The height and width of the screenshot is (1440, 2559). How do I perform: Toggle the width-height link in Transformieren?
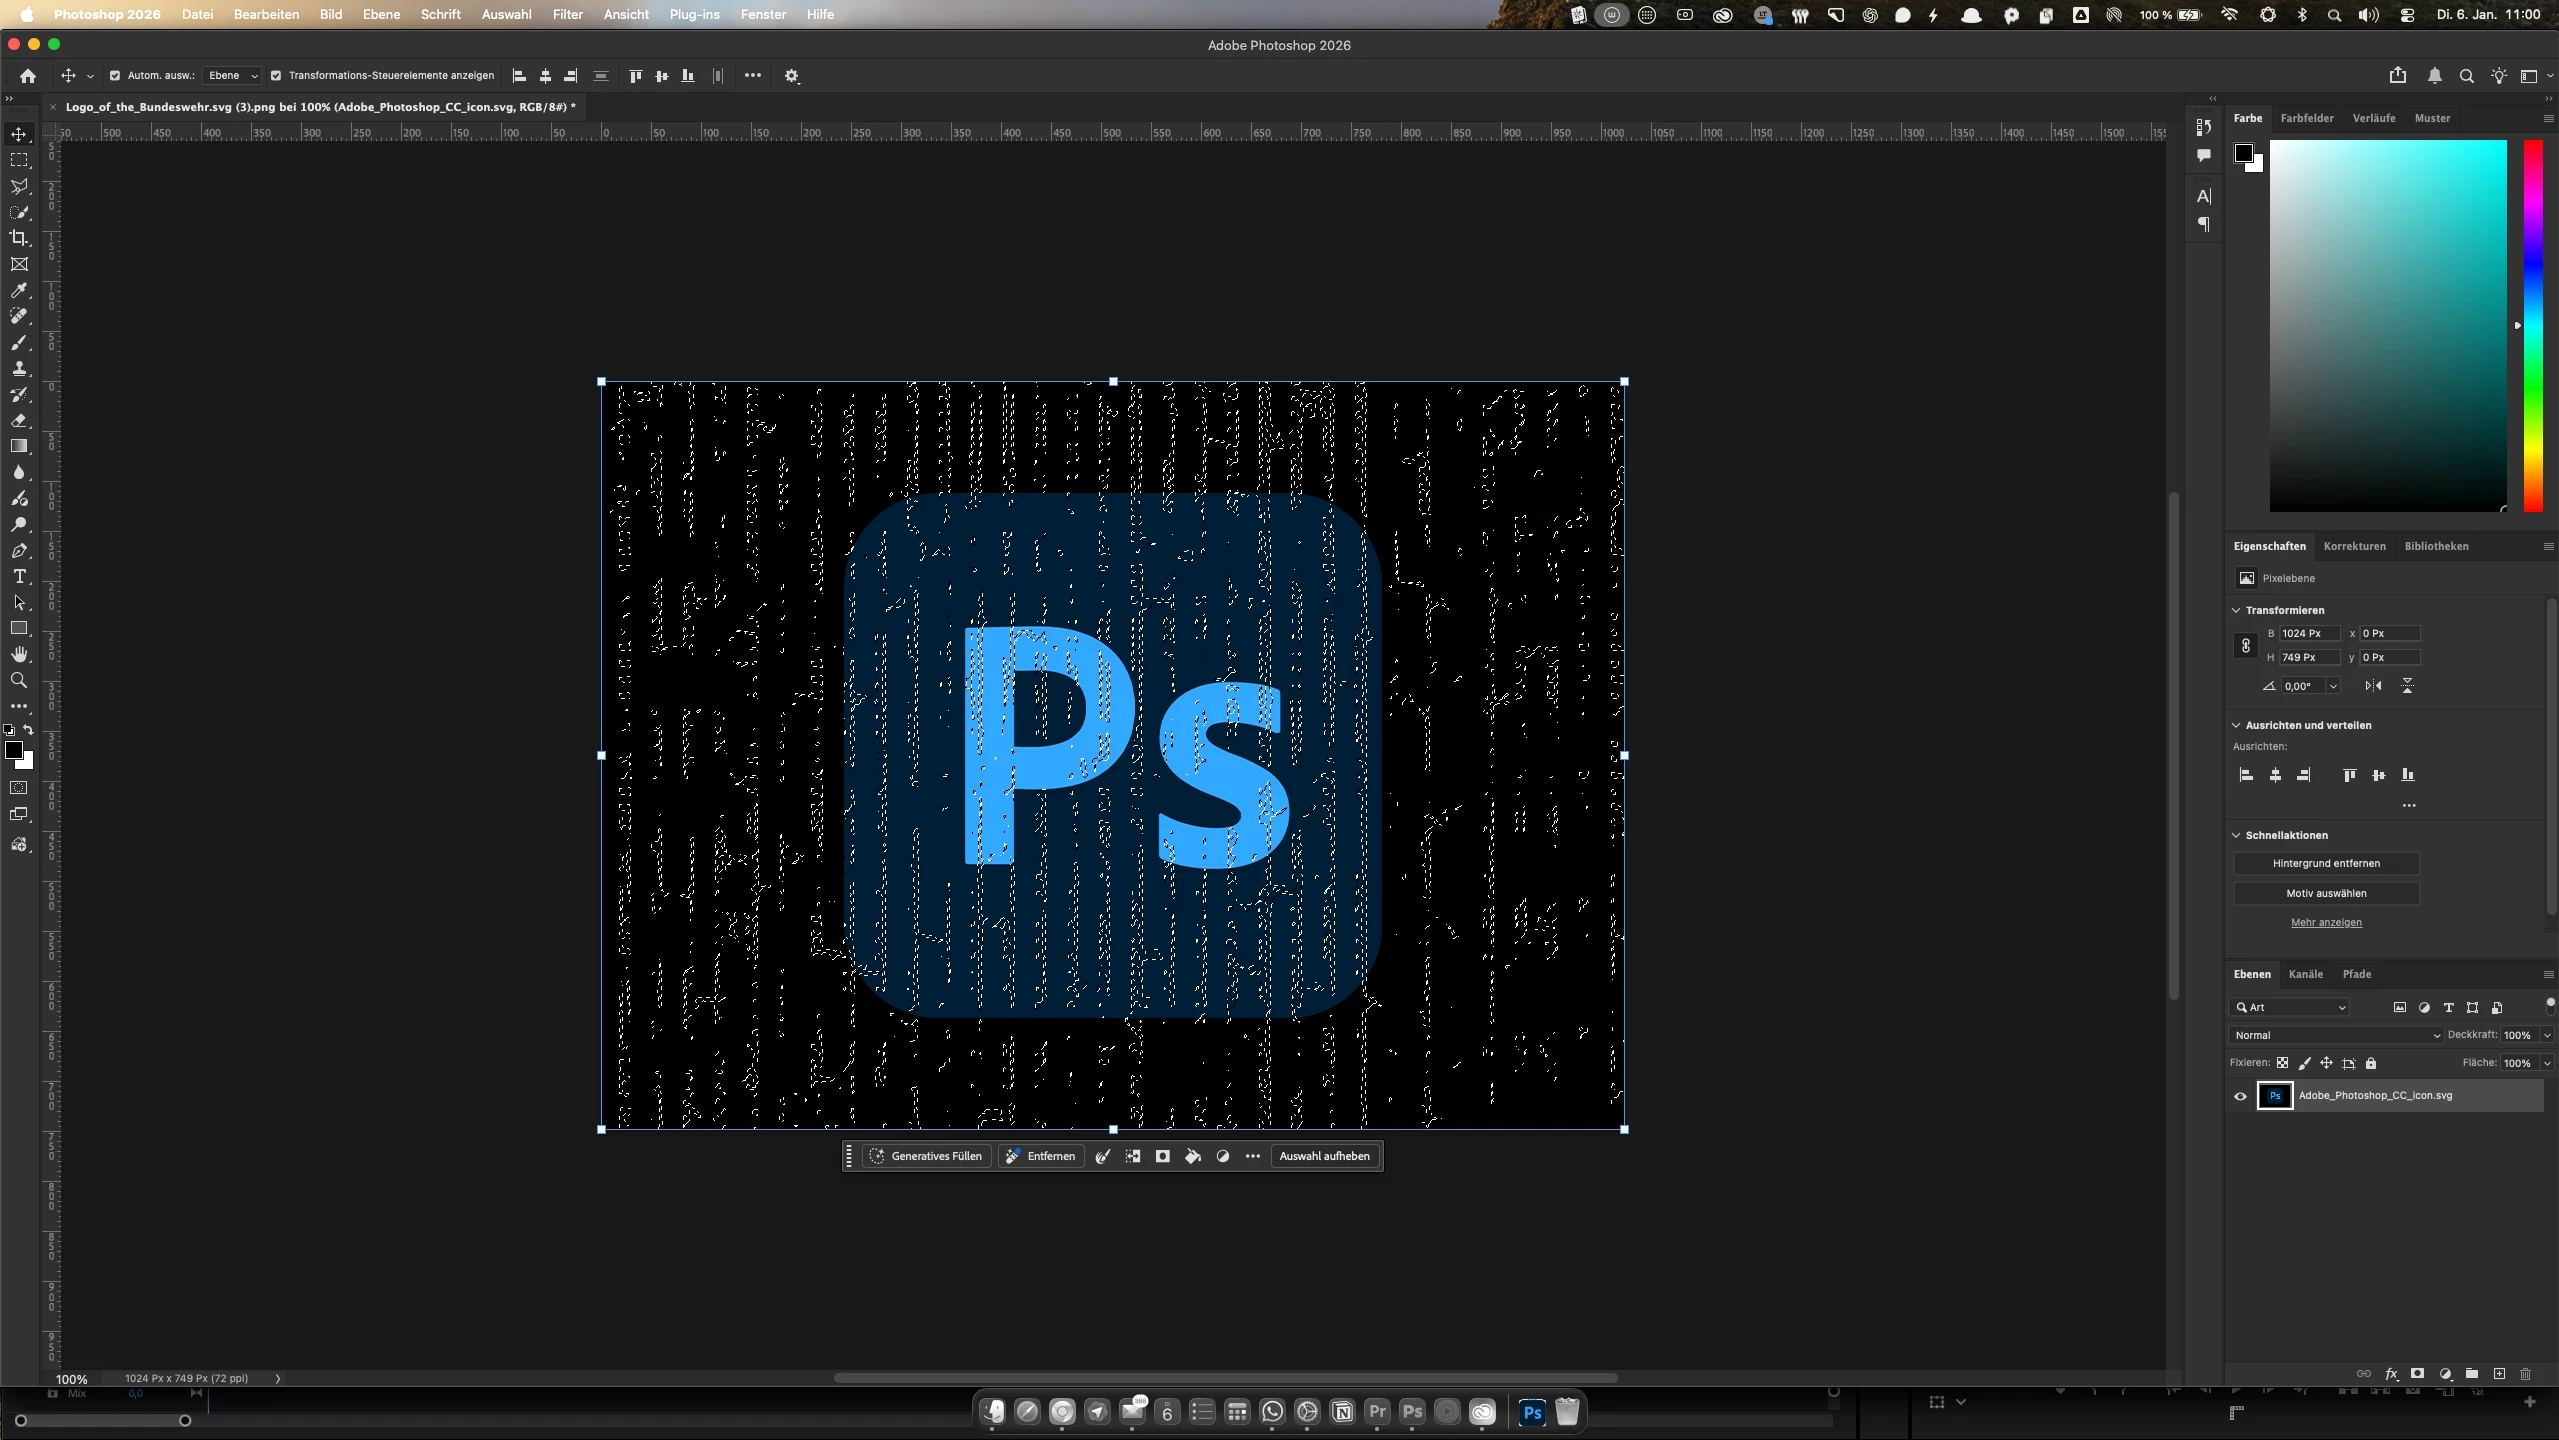[x=2245, y=646]
